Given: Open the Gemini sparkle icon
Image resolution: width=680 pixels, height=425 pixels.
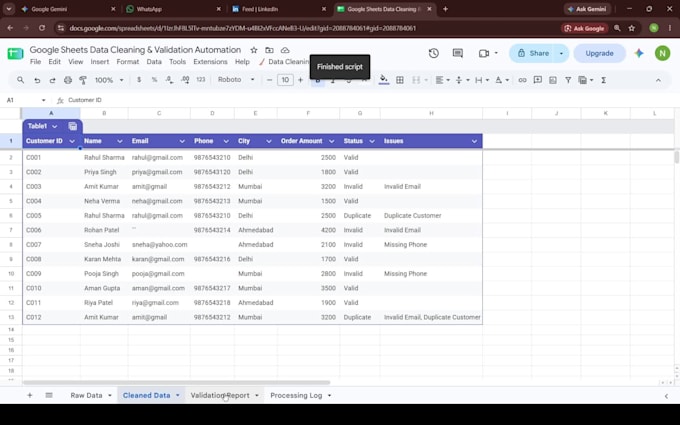Looking at the screenshot, I should coord(639,53).
